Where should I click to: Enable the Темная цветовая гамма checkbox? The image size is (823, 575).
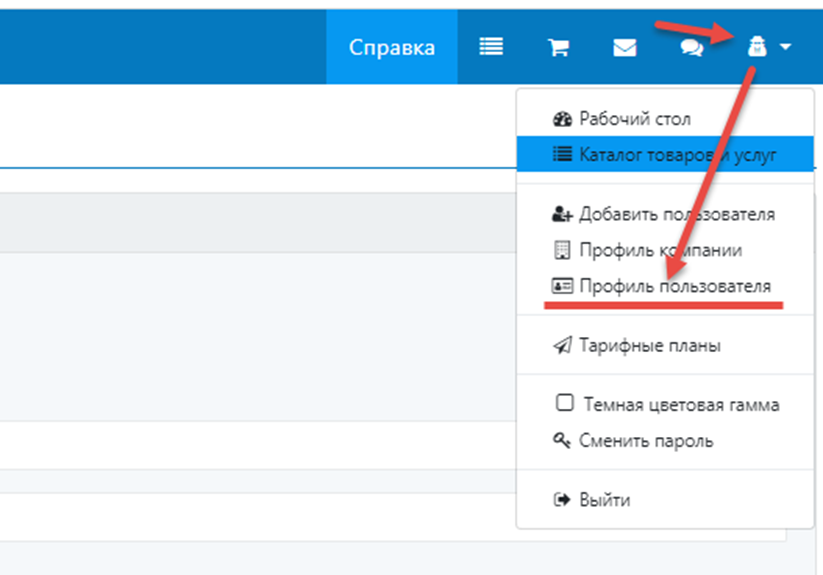(565, 404)
